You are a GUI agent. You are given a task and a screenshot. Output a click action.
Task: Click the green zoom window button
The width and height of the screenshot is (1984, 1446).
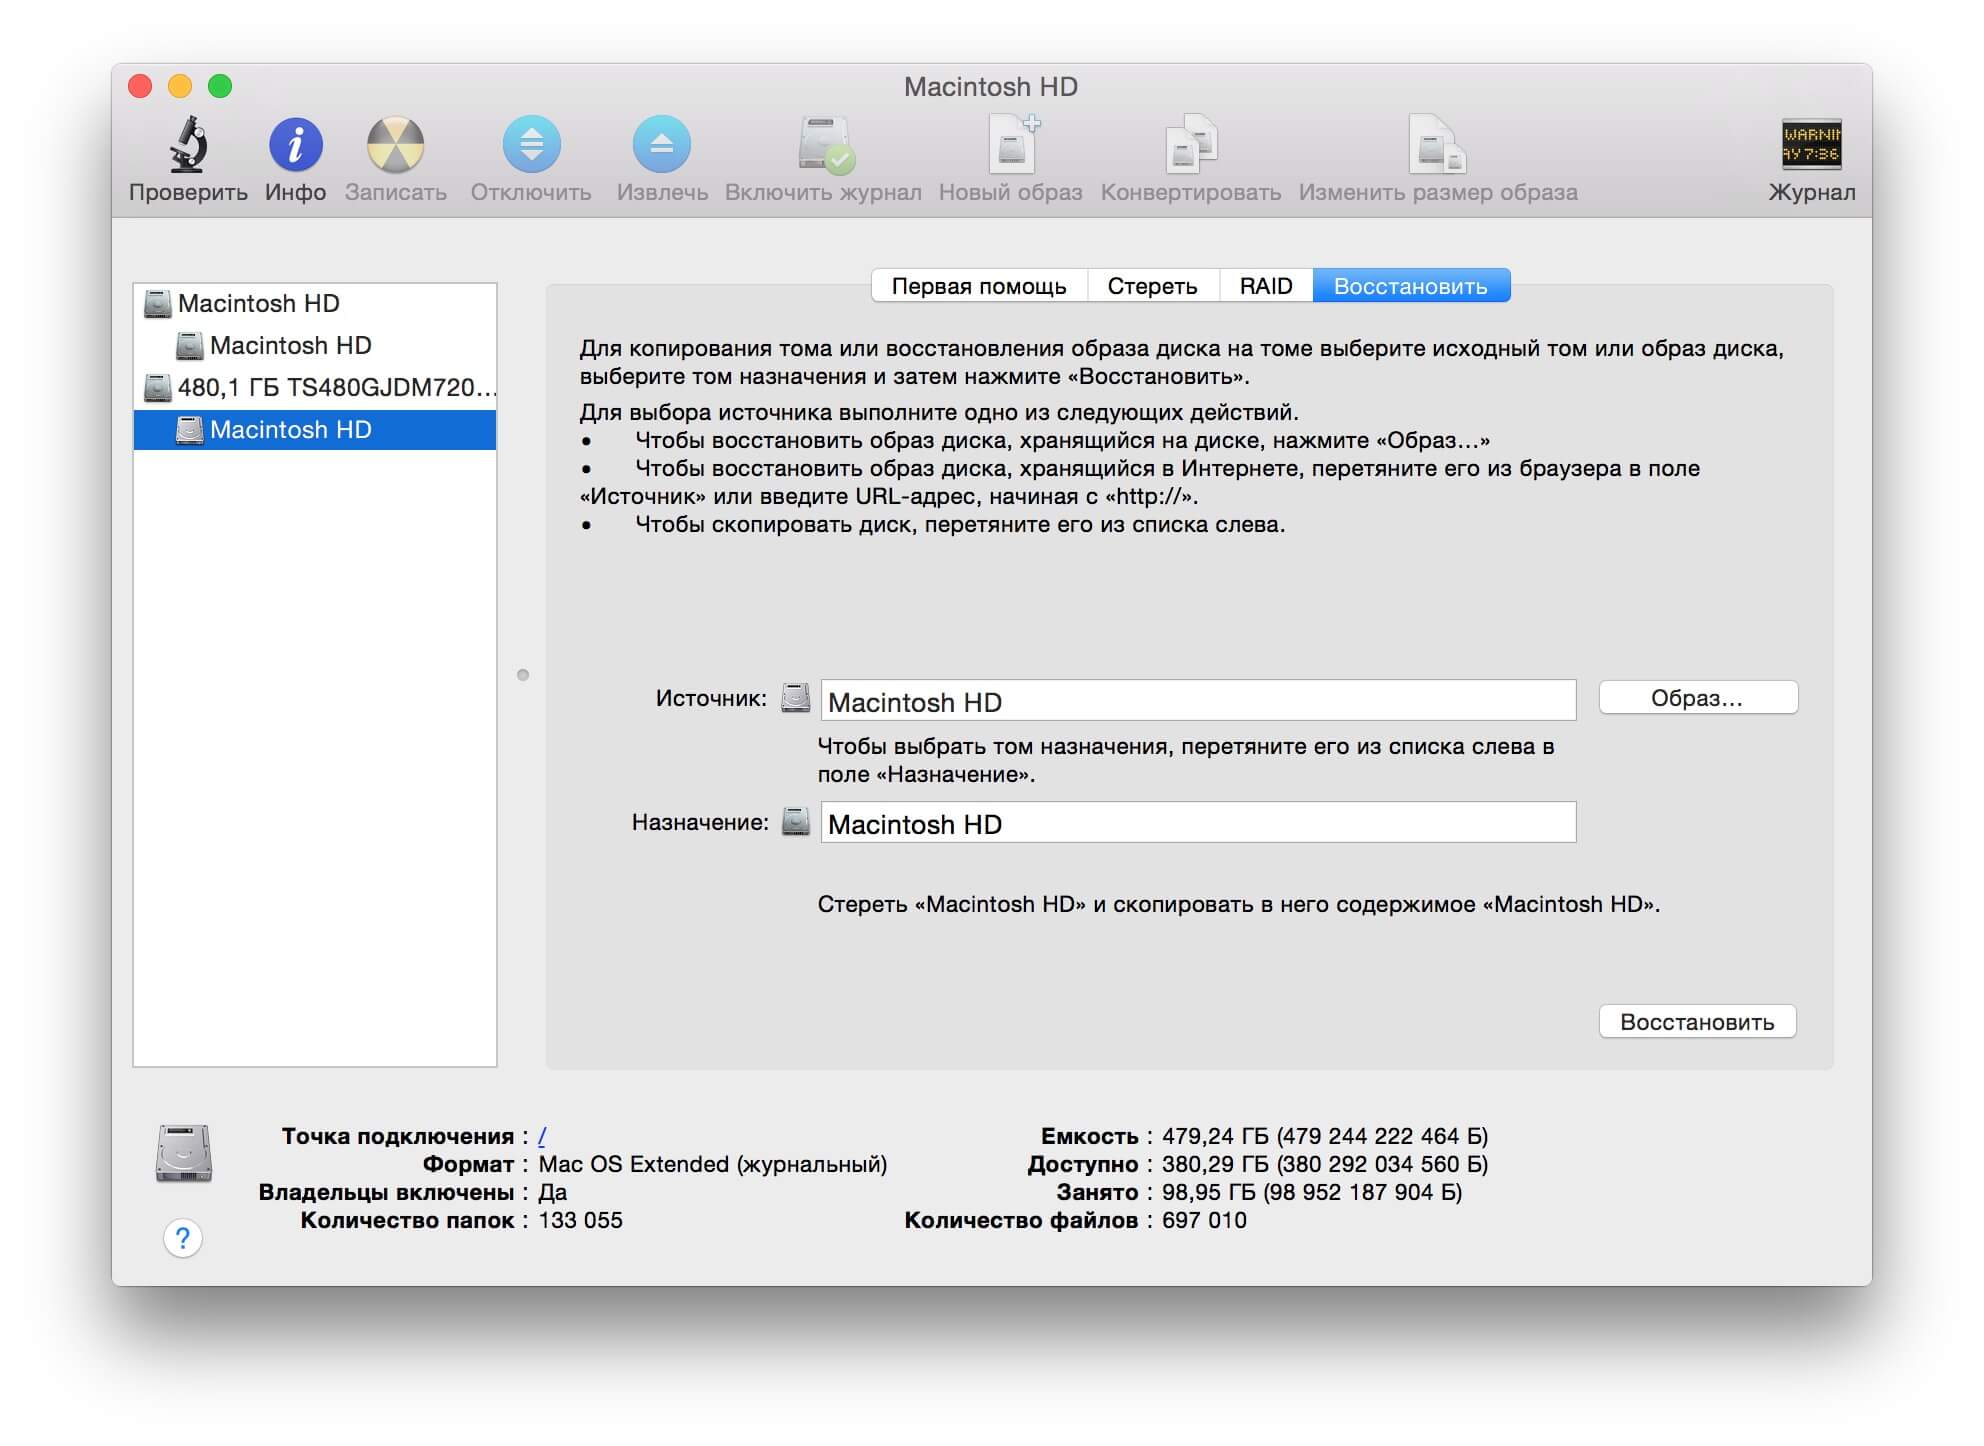[x=220, y=86]
